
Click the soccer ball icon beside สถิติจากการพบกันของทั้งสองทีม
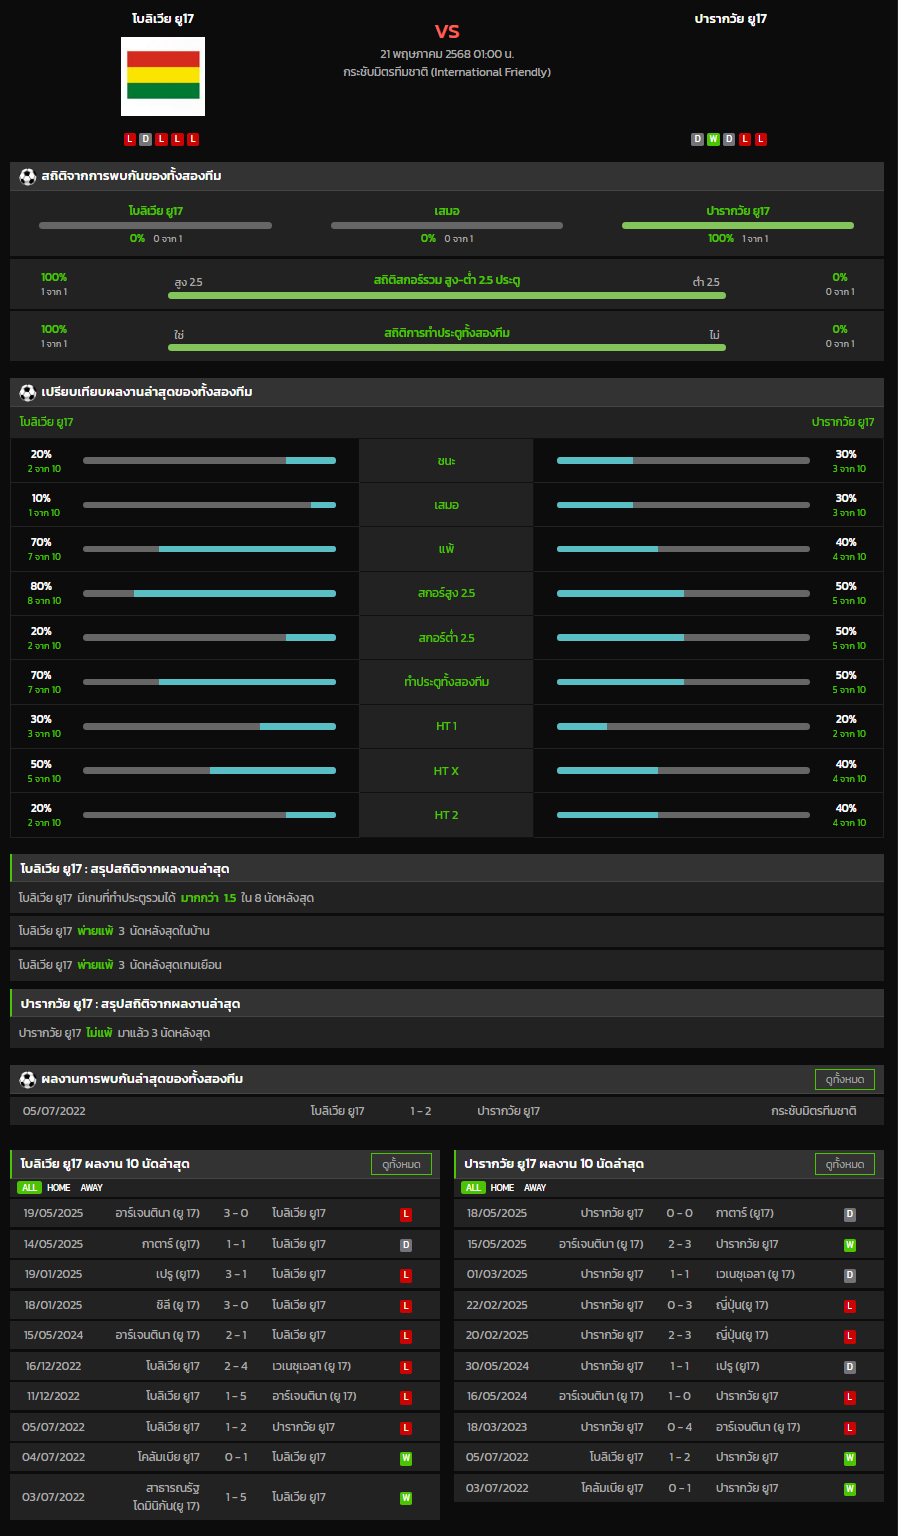coord(28,176)
